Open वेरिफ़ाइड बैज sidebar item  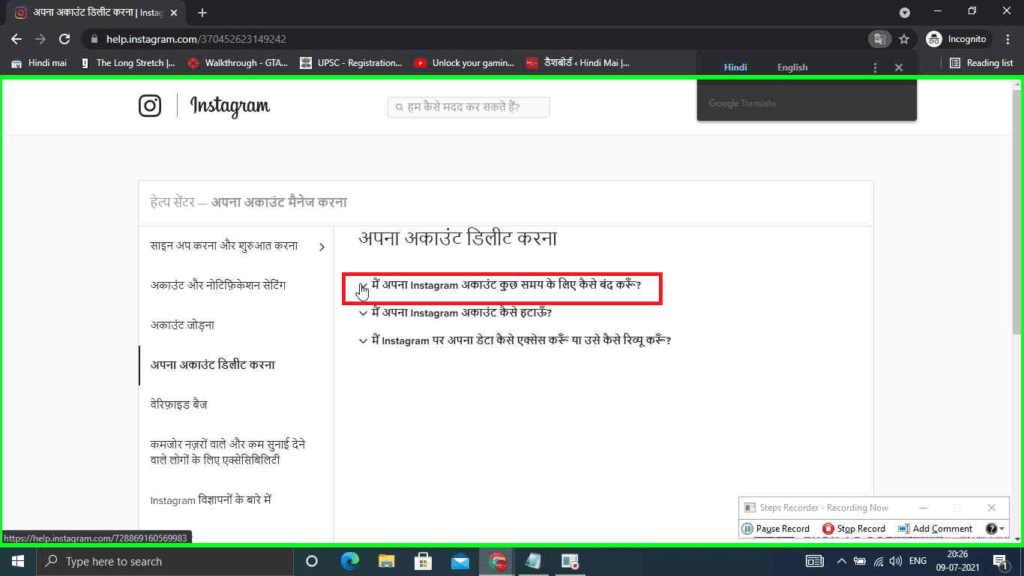178,405
